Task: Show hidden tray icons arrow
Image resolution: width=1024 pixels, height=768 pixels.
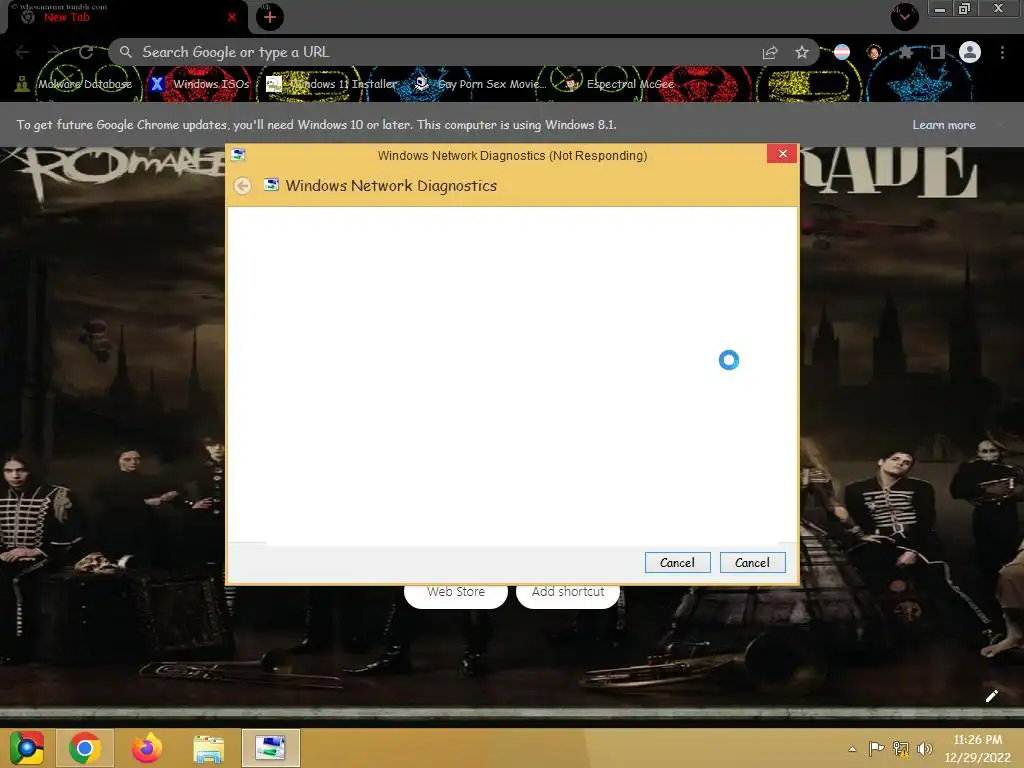Action: pyautogui.click(x=852, y=749)
